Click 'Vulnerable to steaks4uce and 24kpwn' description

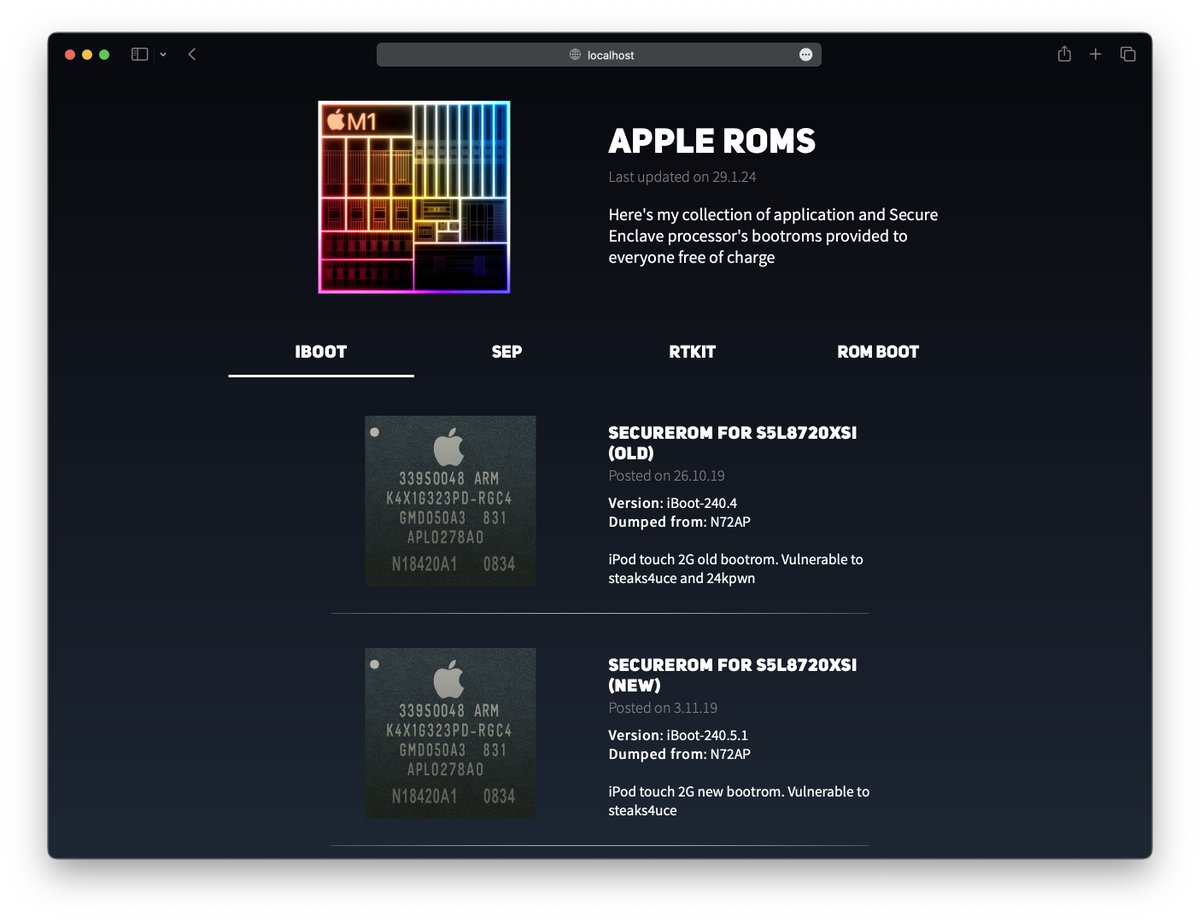(736, 569)
